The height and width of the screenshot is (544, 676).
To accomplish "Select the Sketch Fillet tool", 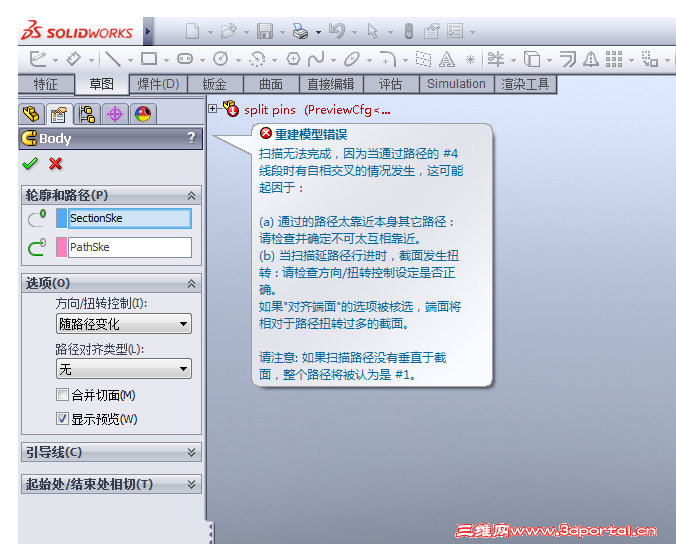I will coord(388,59).
